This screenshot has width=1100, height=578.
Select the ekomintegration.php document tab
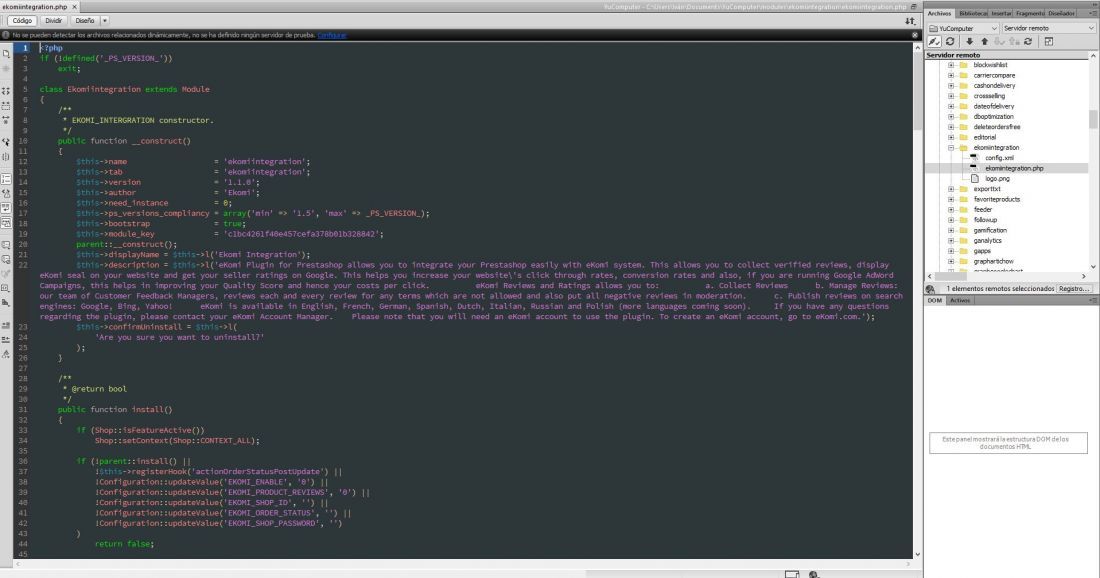click(x=34, y=6)
